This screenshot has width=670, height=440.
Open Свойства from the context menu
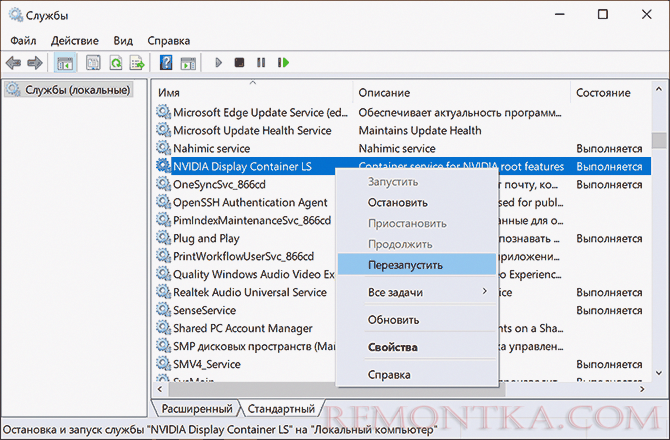pos(393,347)
